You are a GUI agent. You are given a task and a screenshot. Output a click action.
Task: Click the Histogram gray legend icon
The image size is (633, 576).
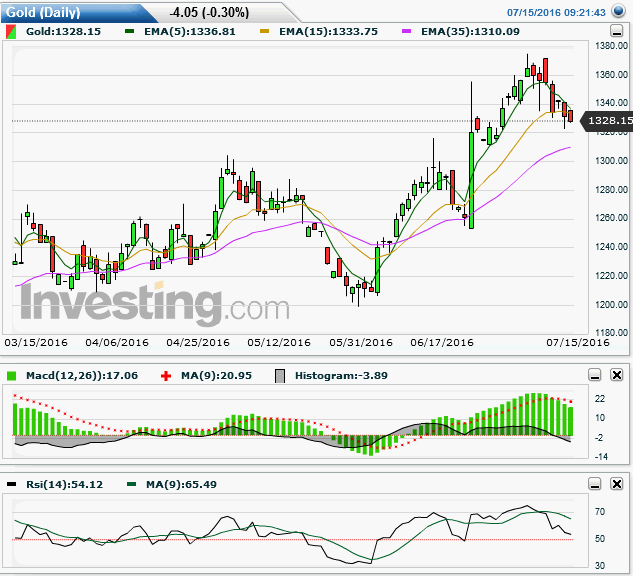point(279,376)
